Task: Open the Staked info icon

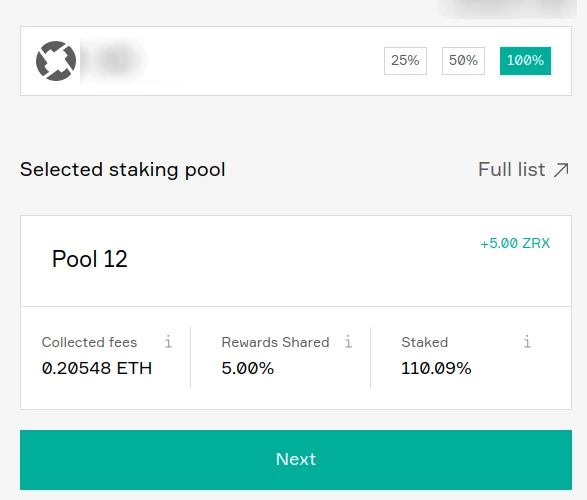Action: (527, 342)
